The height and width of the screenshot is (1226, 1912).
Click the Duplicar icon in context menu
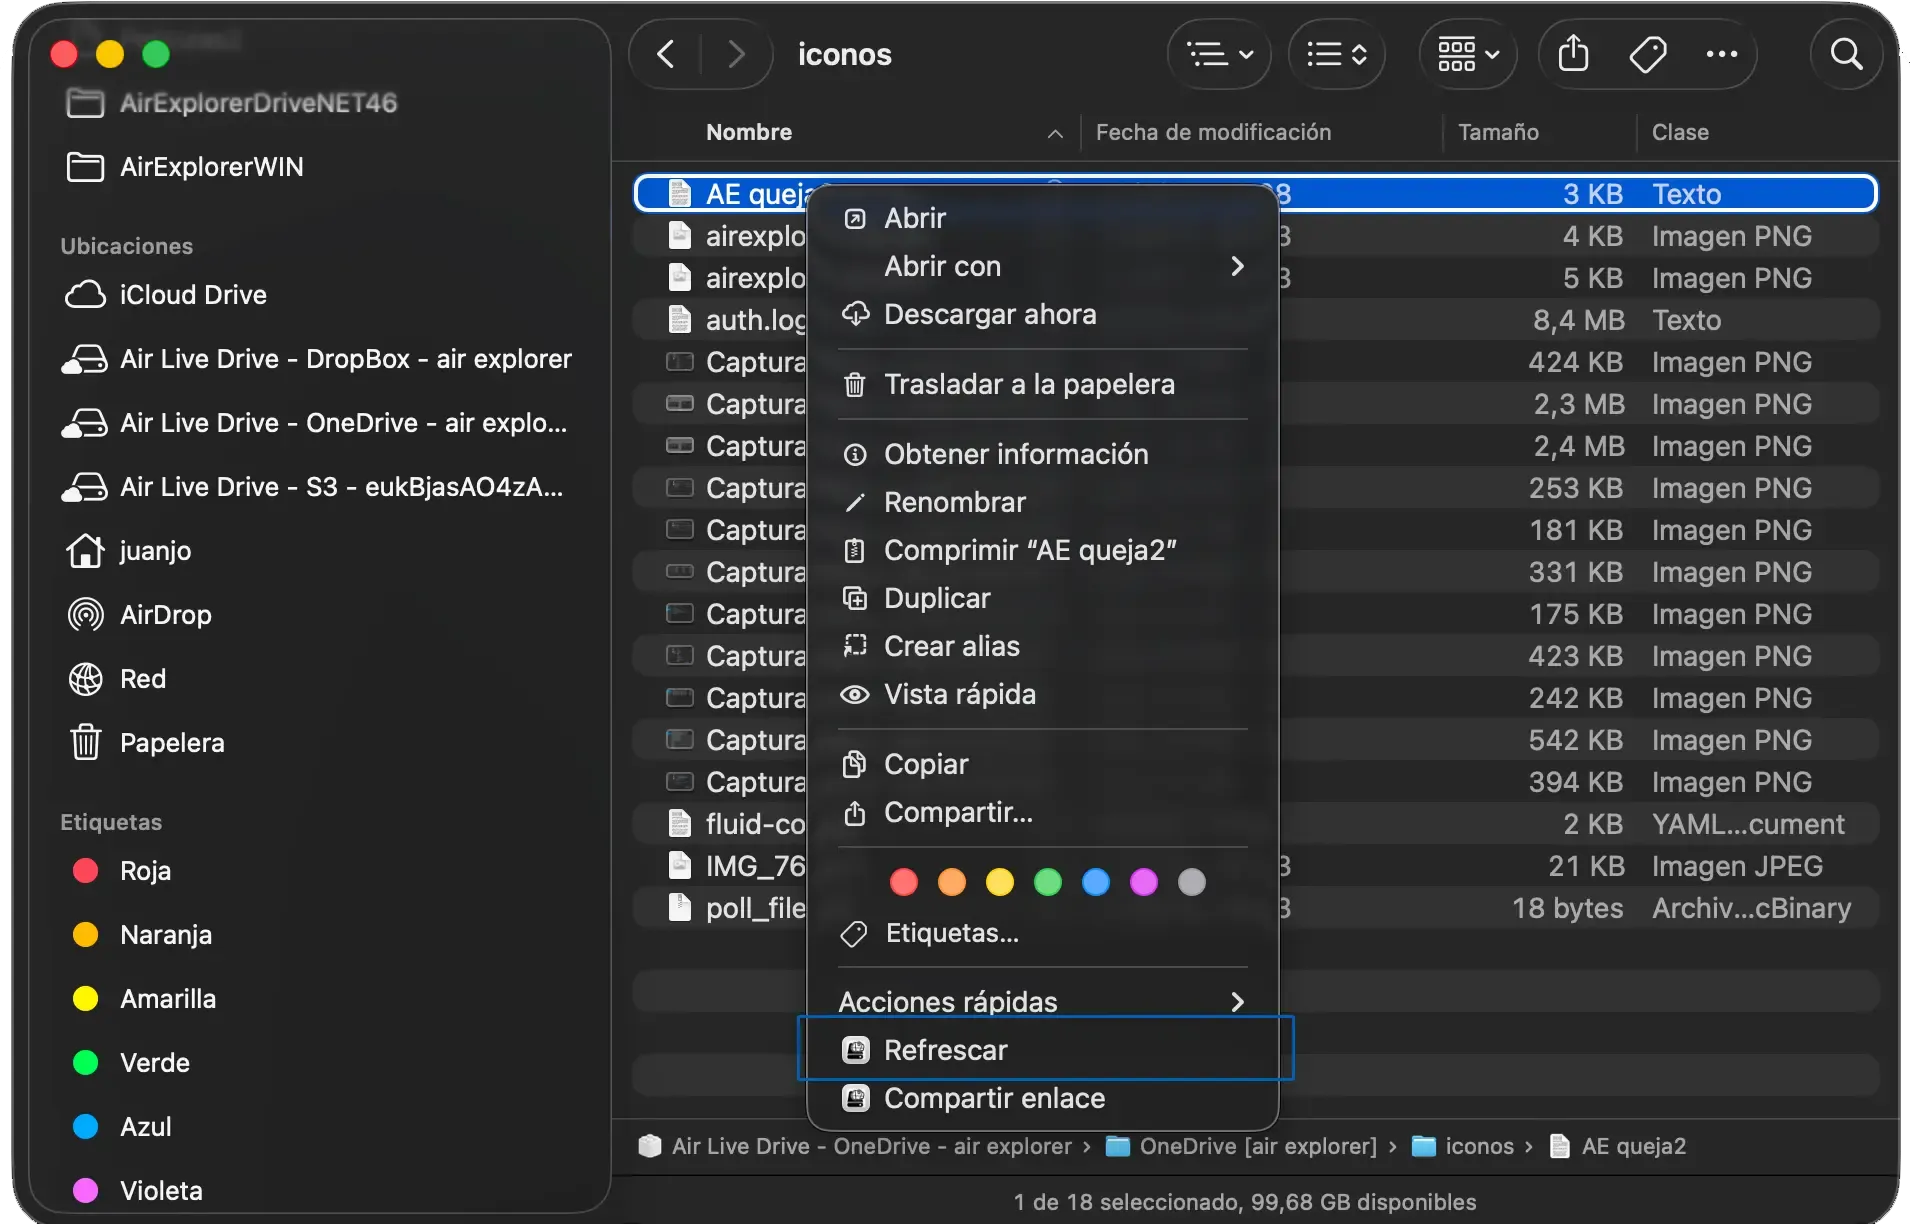(x=855, y=598)
